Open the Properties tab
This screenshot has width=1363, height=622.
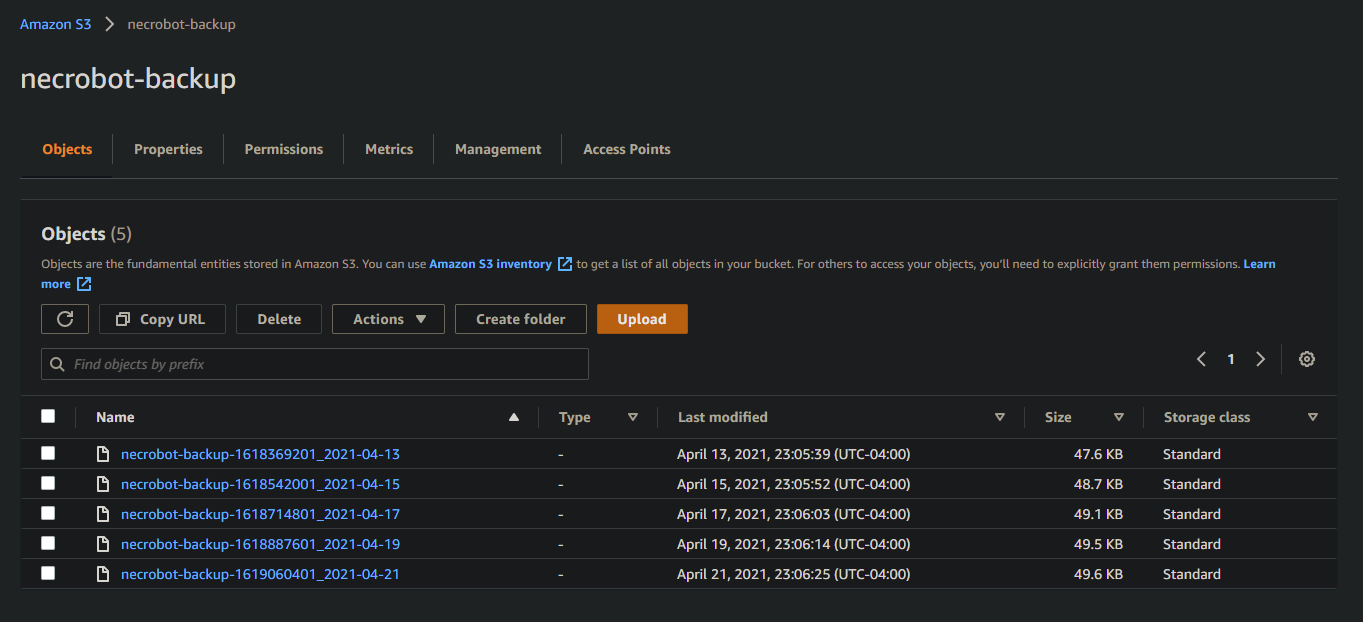[x=168, y=149]
